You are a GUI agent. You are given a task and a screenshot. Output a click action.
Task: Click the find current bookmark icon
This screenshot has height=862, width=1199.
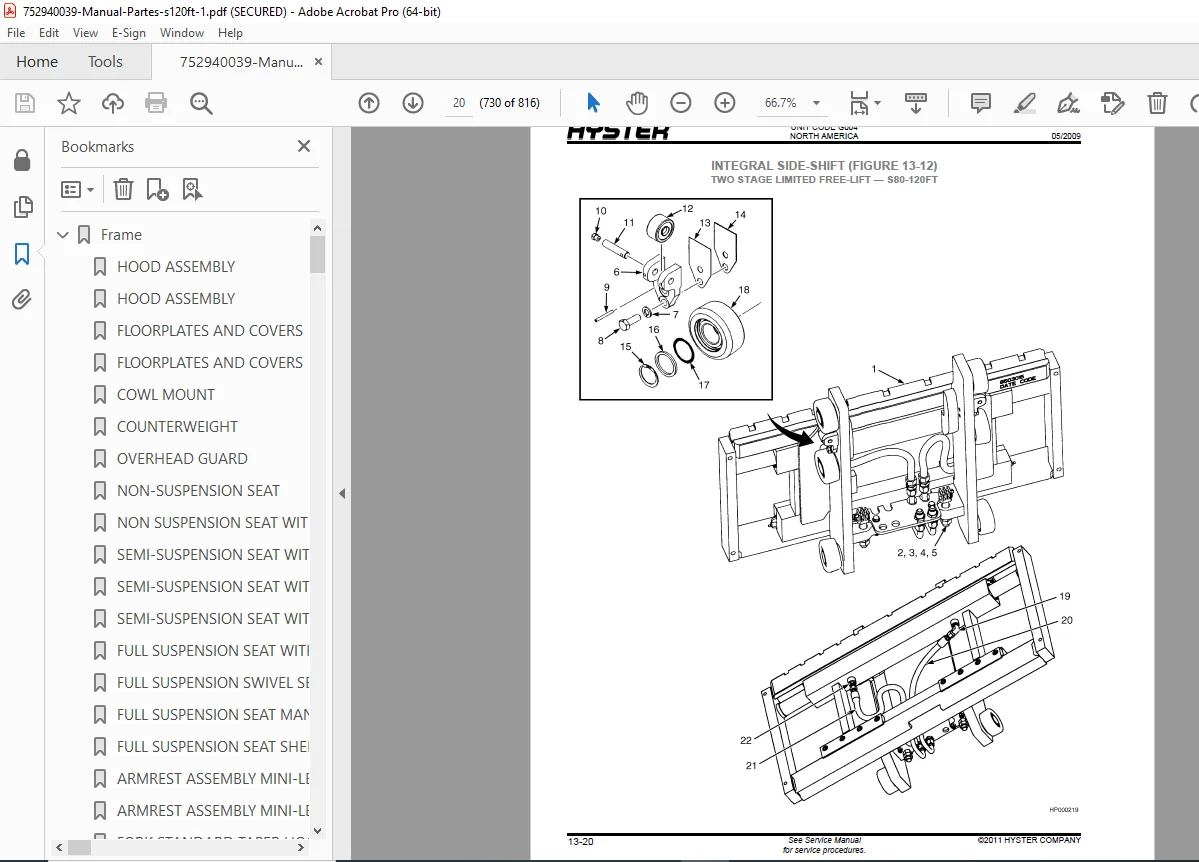coord(192,189)
